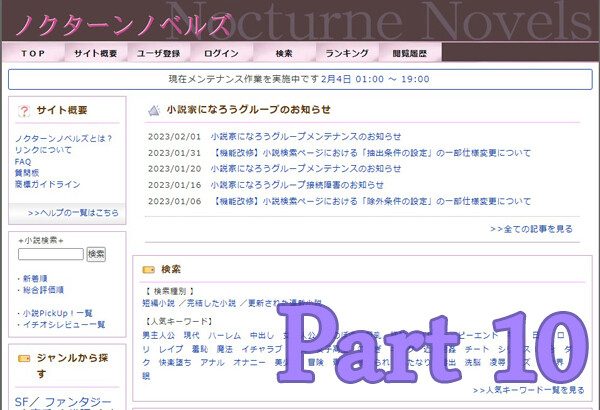600x410 pixels.
Task: Select the 魔法 keyword
Action: pos(225,349)
